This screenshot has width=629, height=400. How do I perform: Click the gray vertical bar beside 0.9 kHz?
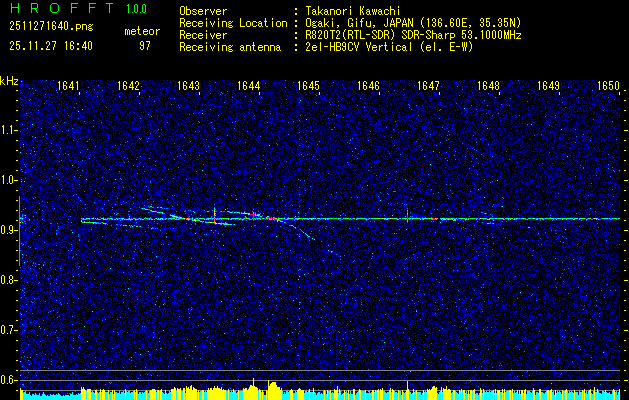pos(19,231)
